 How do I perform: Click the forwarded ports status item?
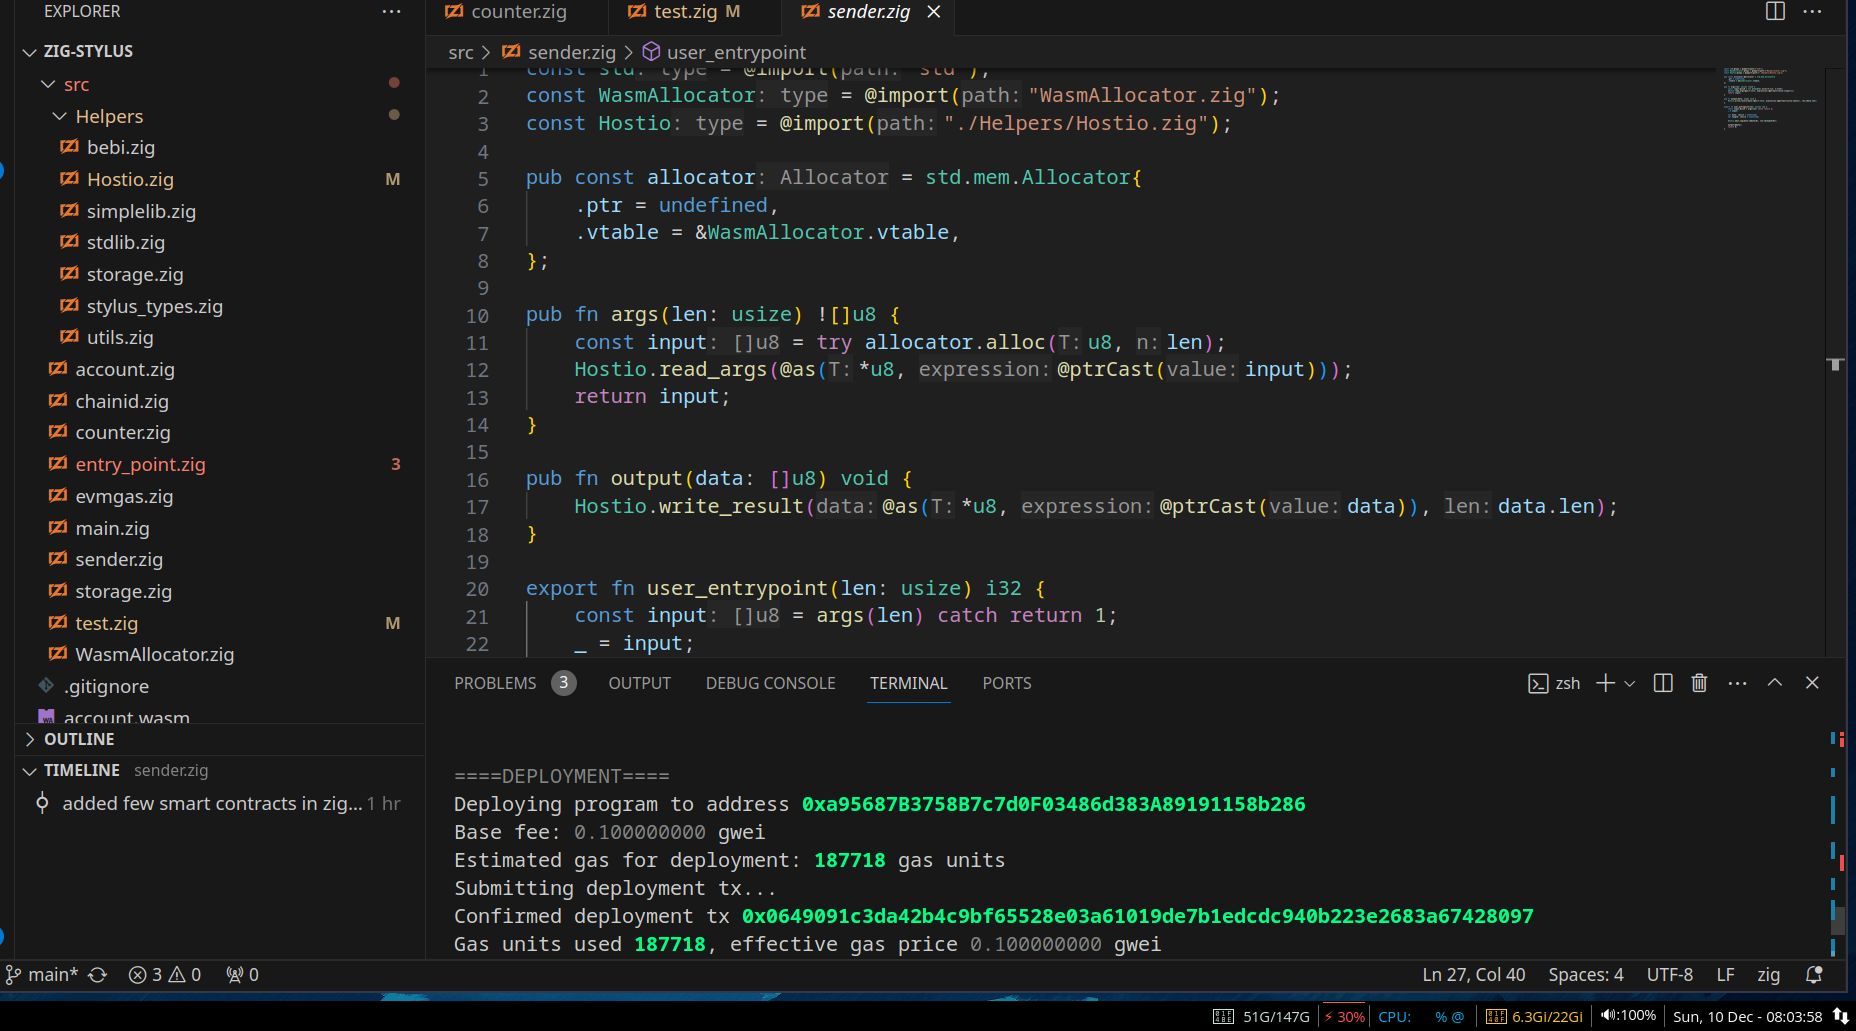click(x=243, y=974)
